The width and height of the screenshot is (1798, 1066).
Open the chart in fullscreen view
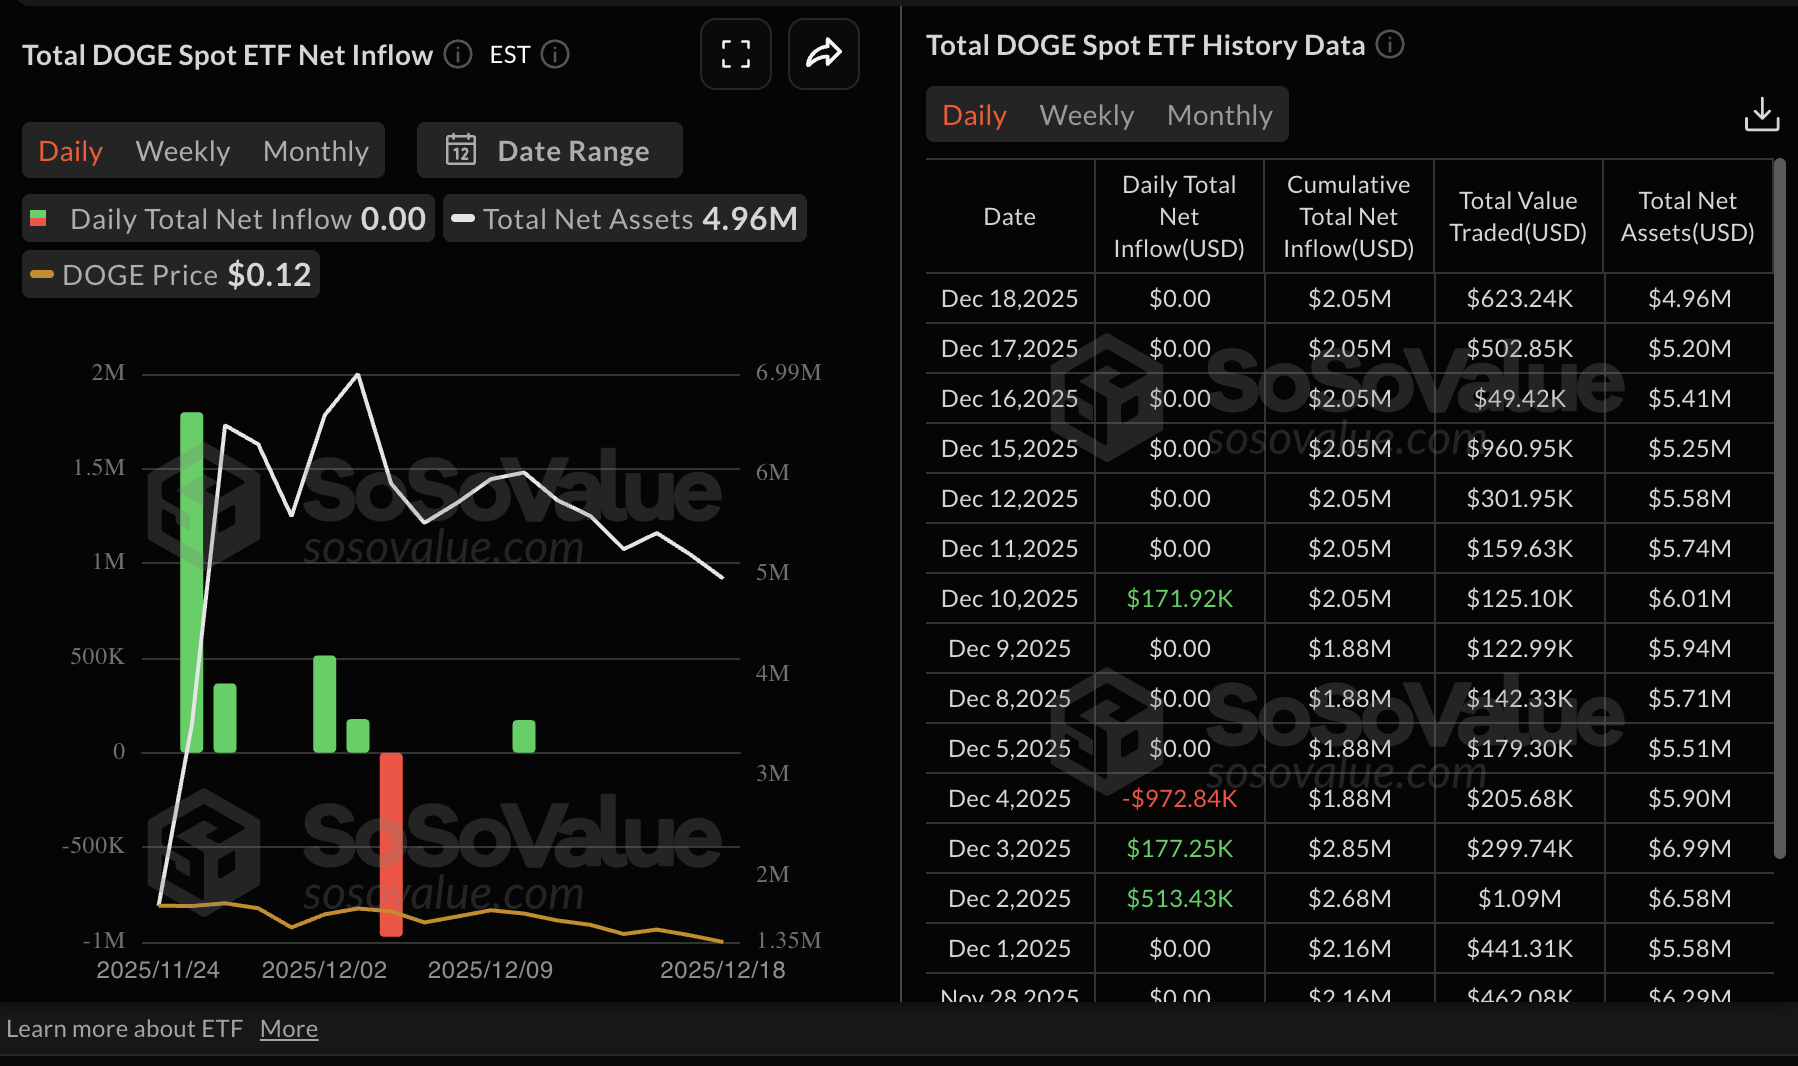[x=735, y=54]
